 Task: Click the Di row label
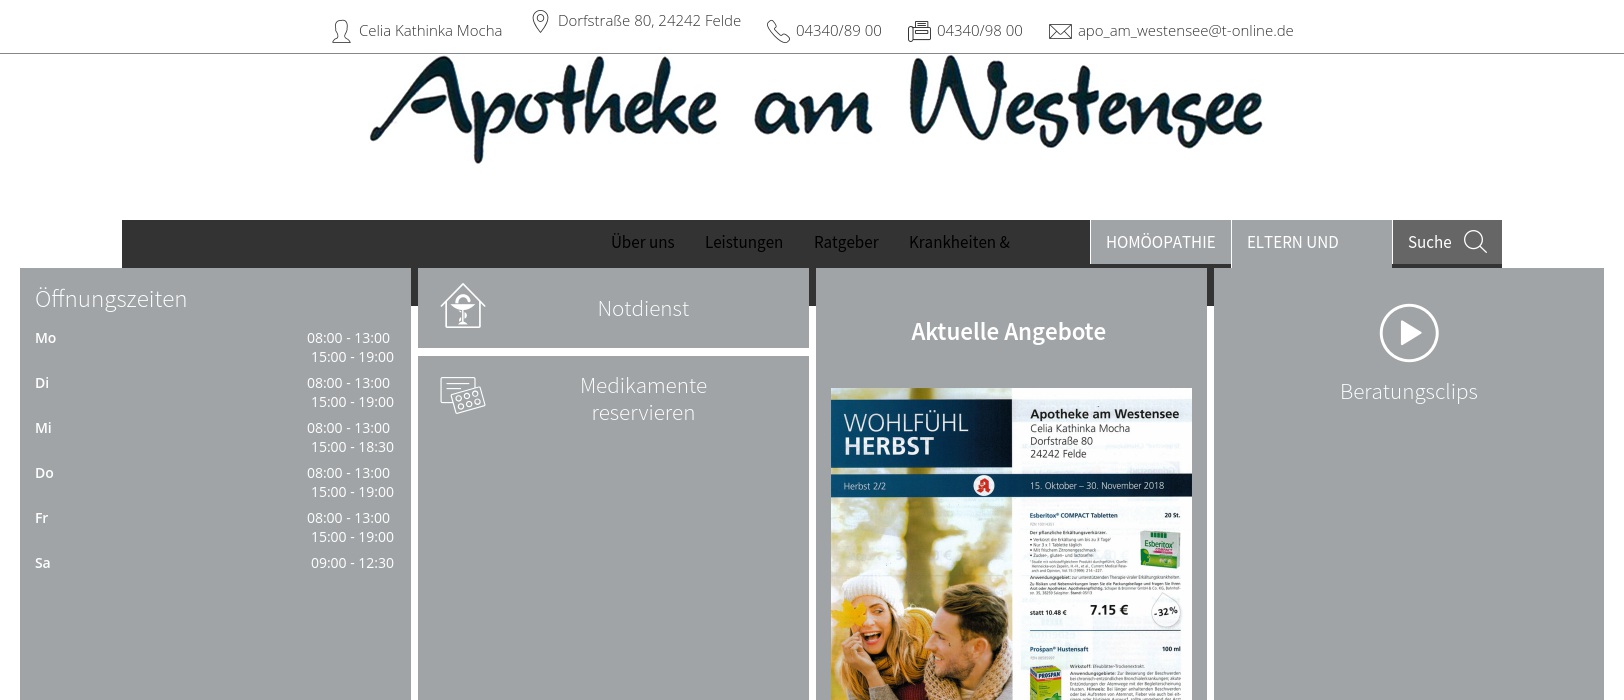[42, 383]
